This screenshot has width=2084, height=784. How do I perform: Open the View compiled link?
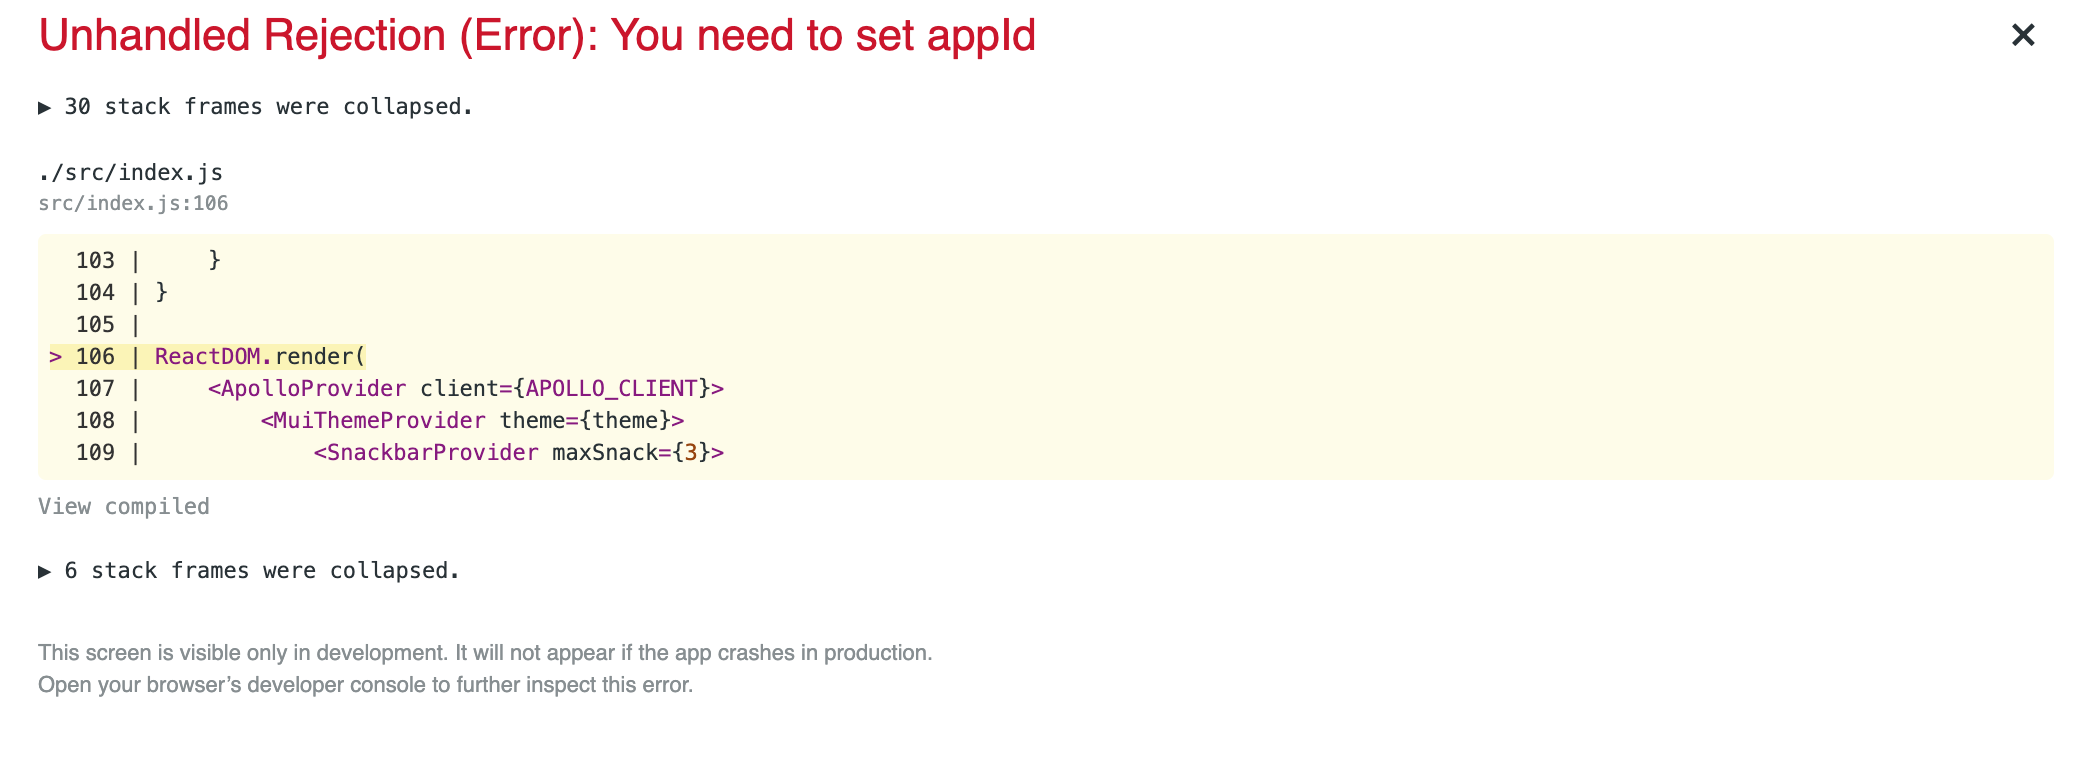124,507
